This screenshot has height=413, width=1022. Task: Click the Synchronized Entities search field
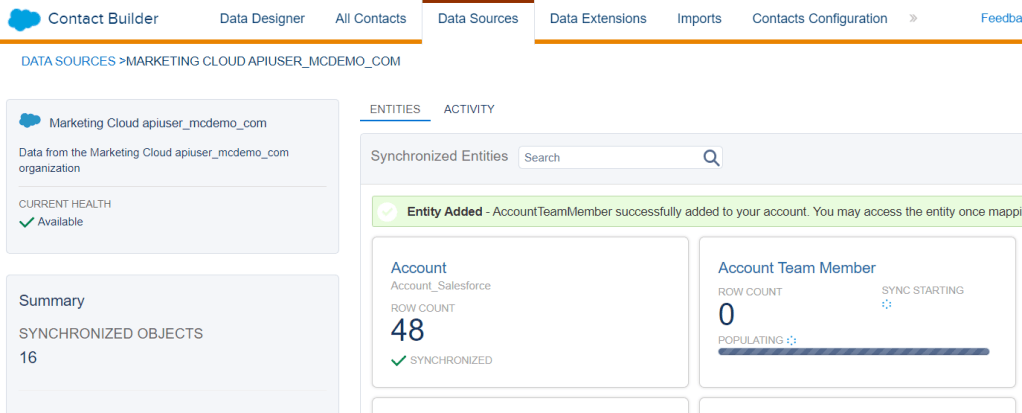click(608, 157)
